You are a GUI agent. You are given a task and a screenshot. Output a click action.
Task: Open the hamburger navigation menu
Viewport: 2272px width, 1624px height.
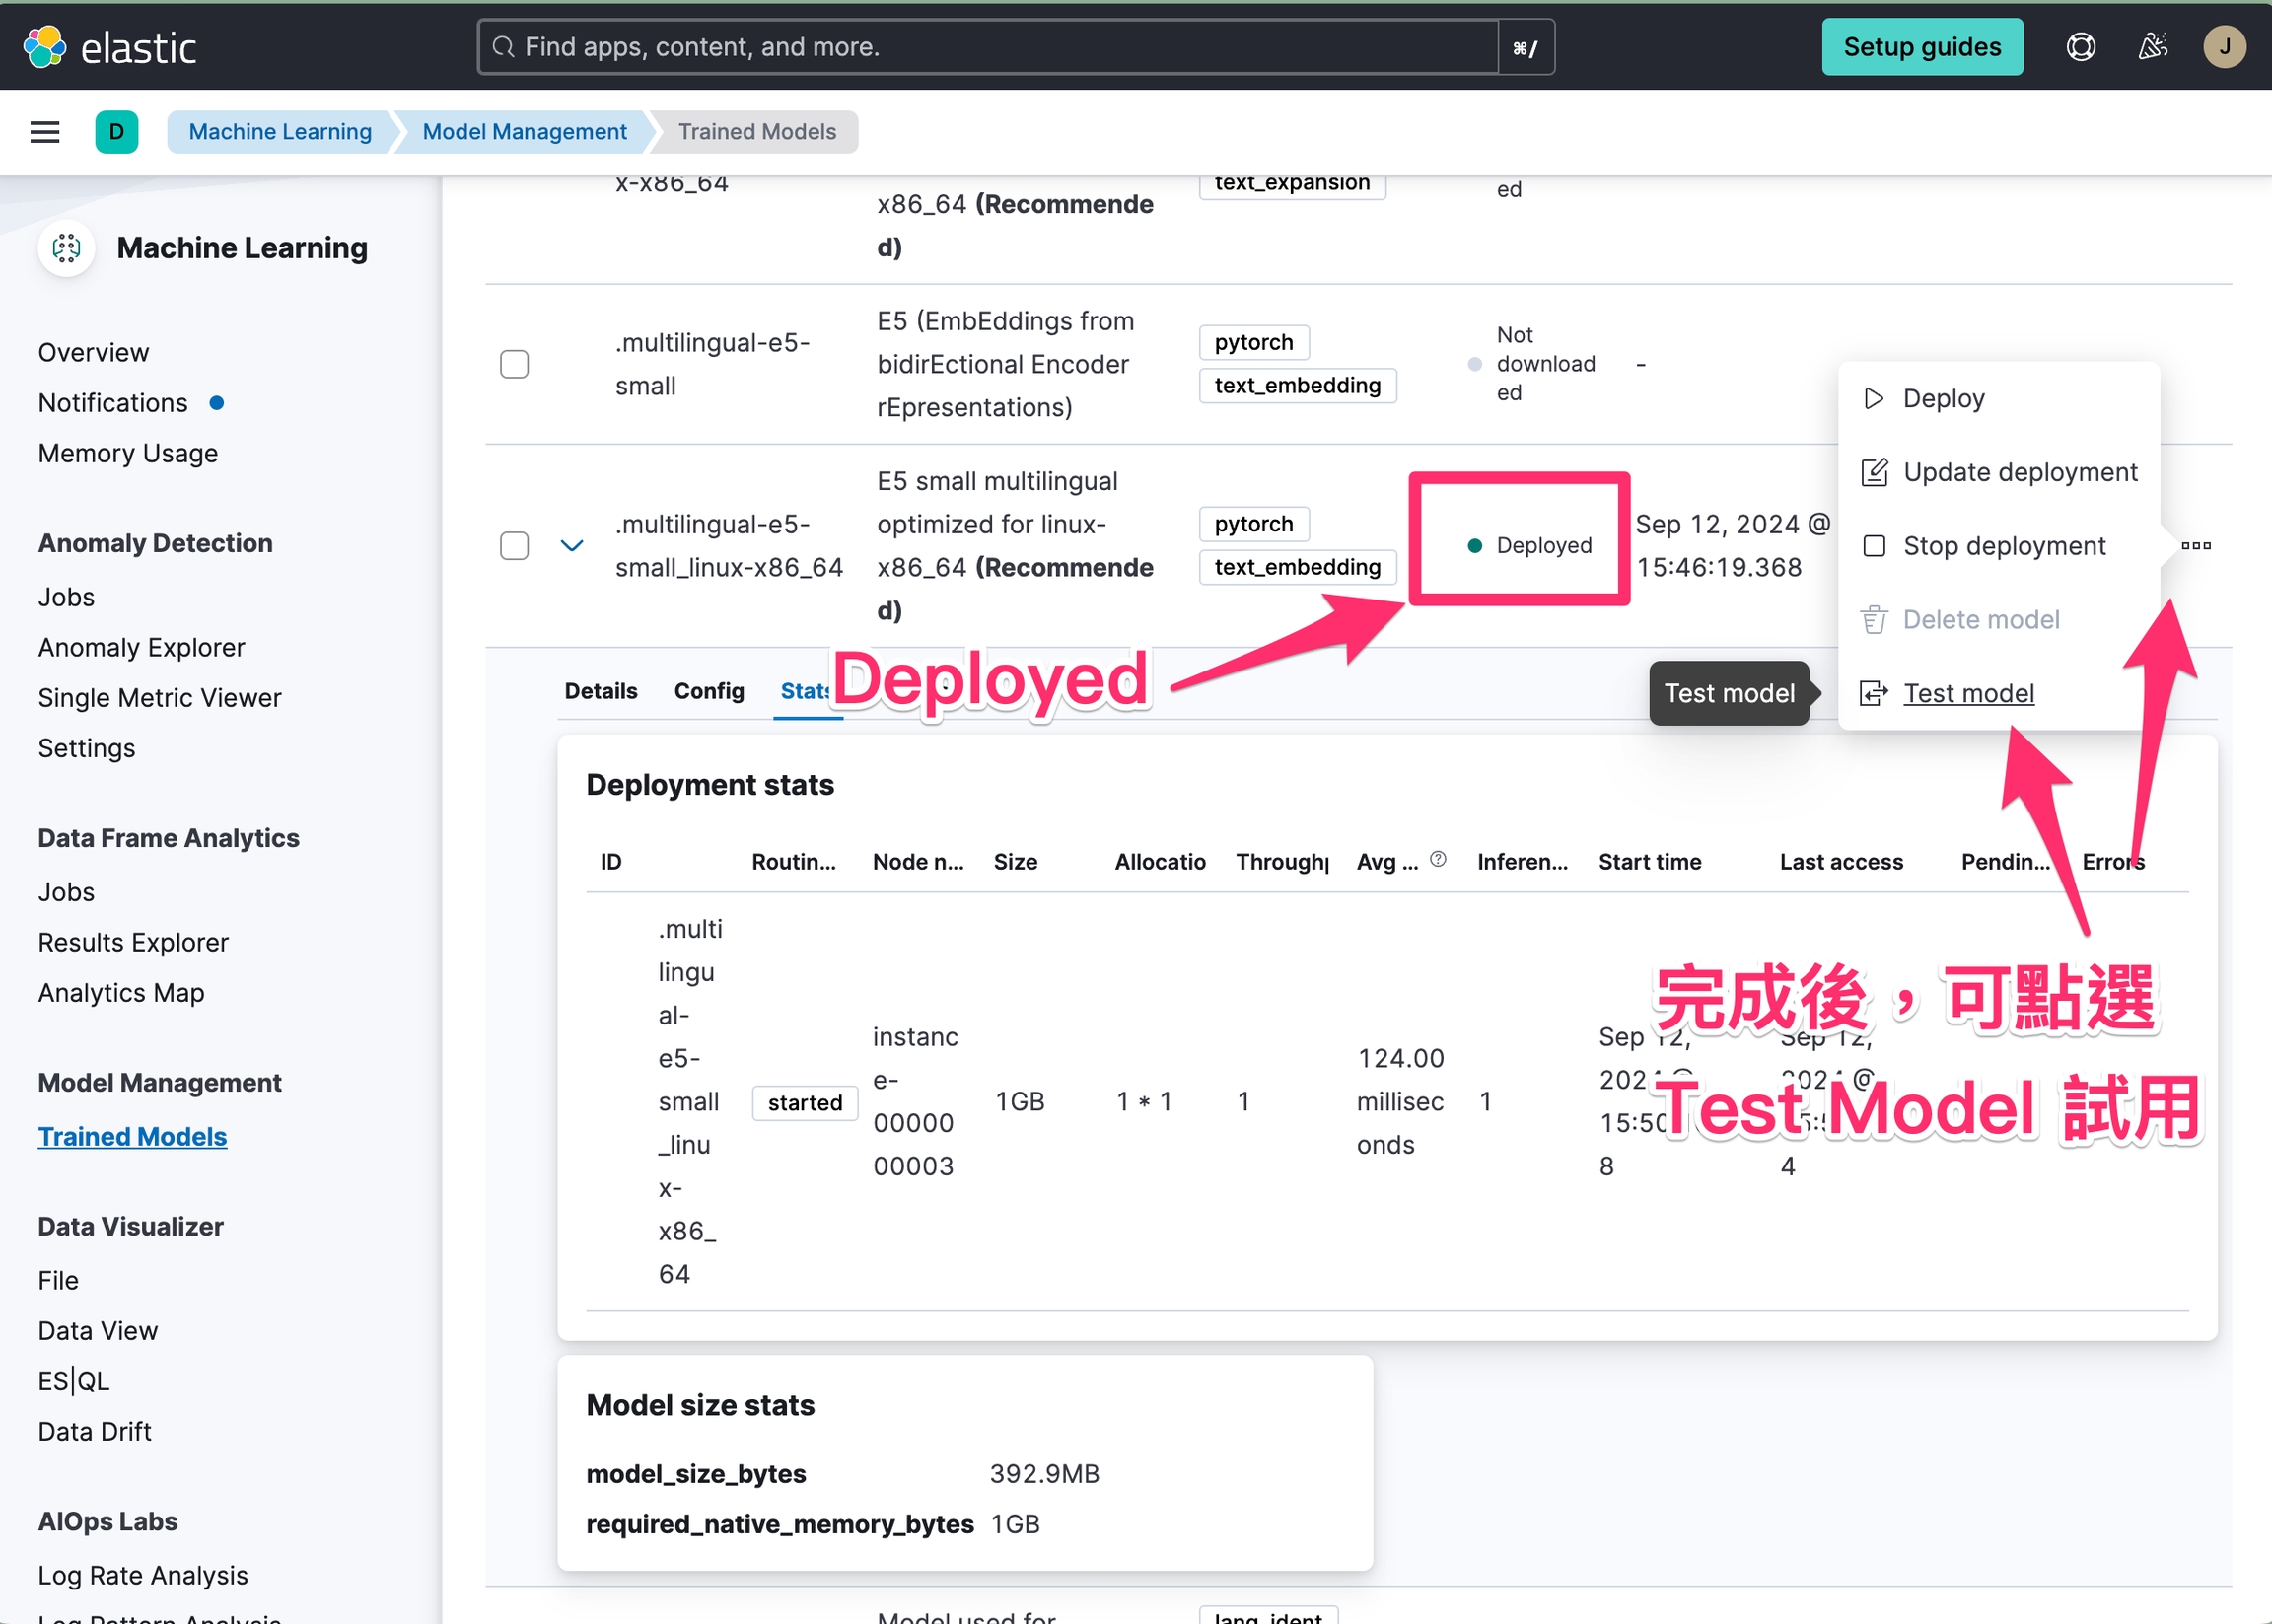coord(45,132)
